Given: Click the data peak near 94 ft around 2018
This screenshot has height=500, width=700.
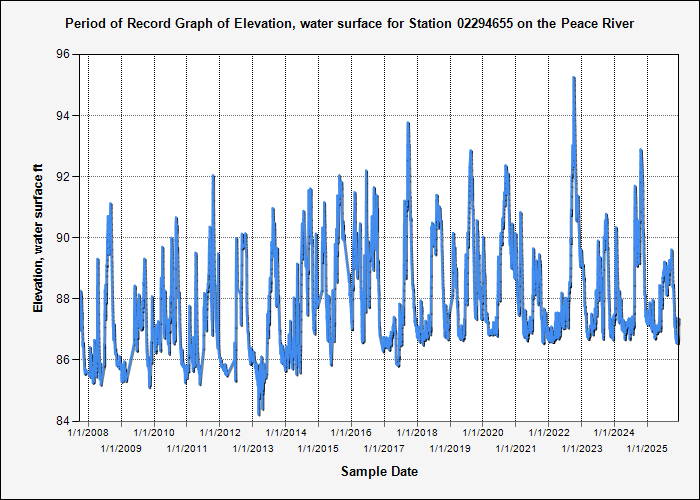Looking at the screenshot, I should point(408,124).
